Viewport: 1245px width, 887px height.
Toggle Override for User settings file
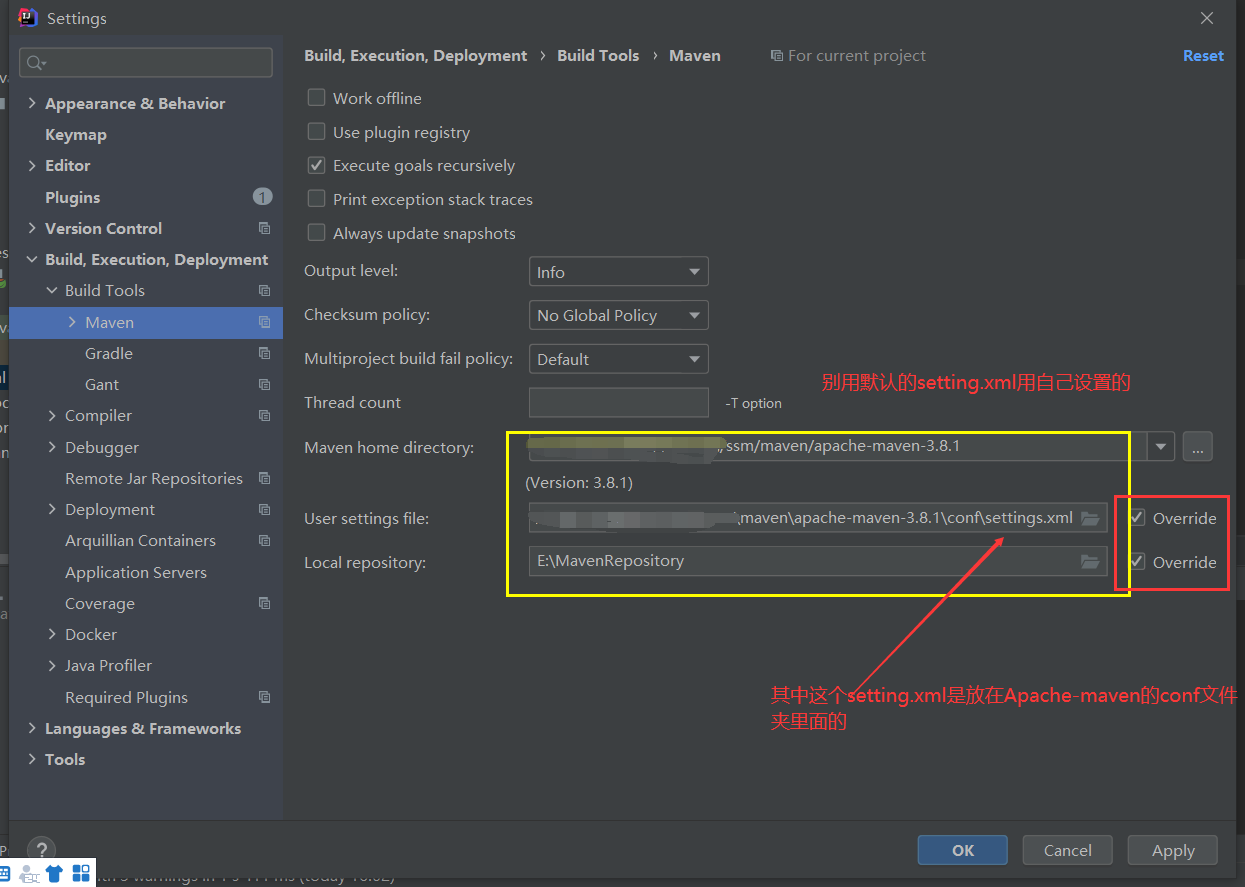(x=1137, y=518)
